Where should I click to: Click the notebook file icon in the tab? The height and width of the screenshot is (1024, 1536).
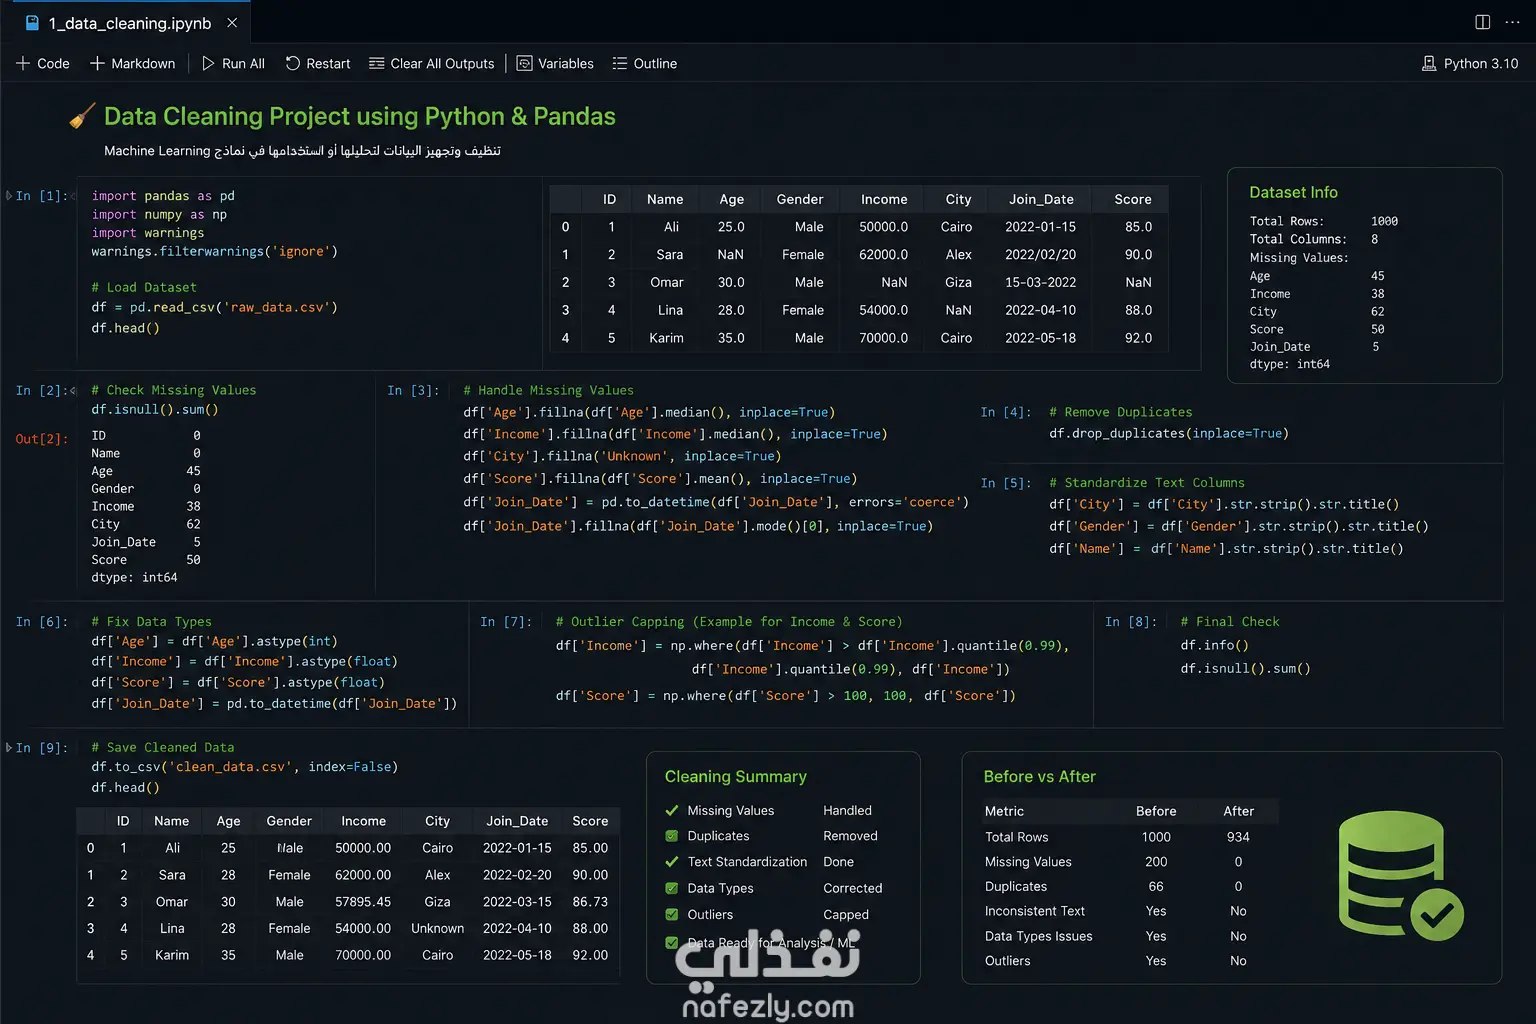point(32,22)
